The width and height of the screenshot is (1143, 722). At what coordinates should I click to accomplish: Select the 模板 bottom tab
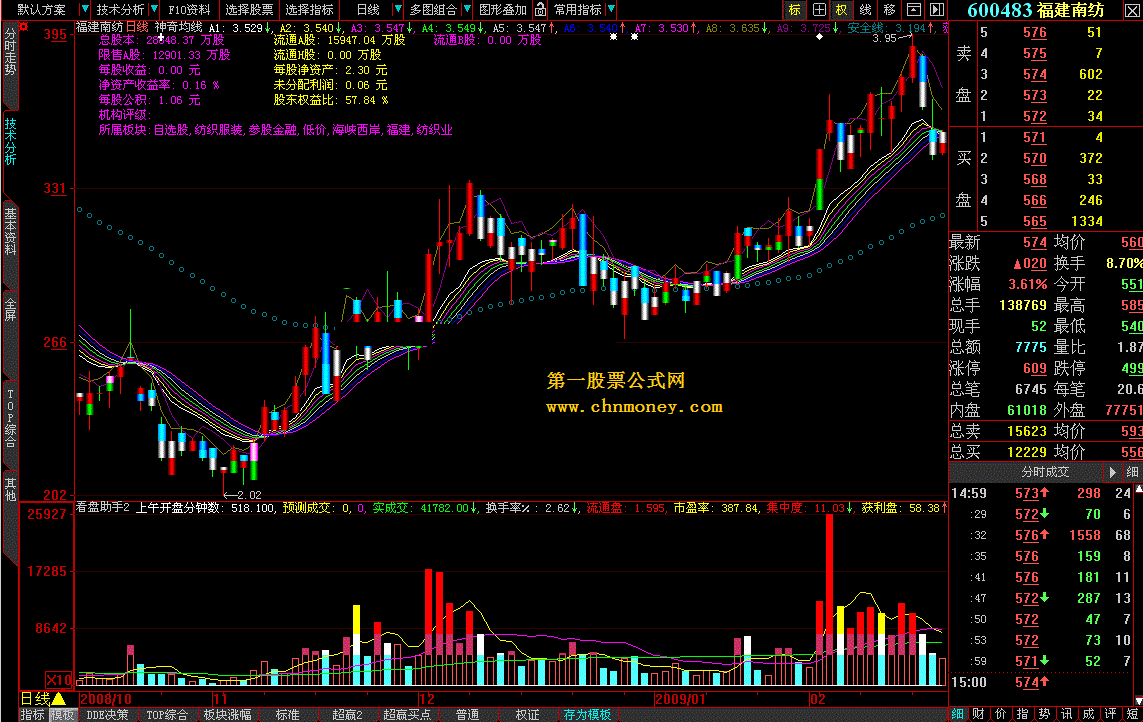(x=62, y=715)
